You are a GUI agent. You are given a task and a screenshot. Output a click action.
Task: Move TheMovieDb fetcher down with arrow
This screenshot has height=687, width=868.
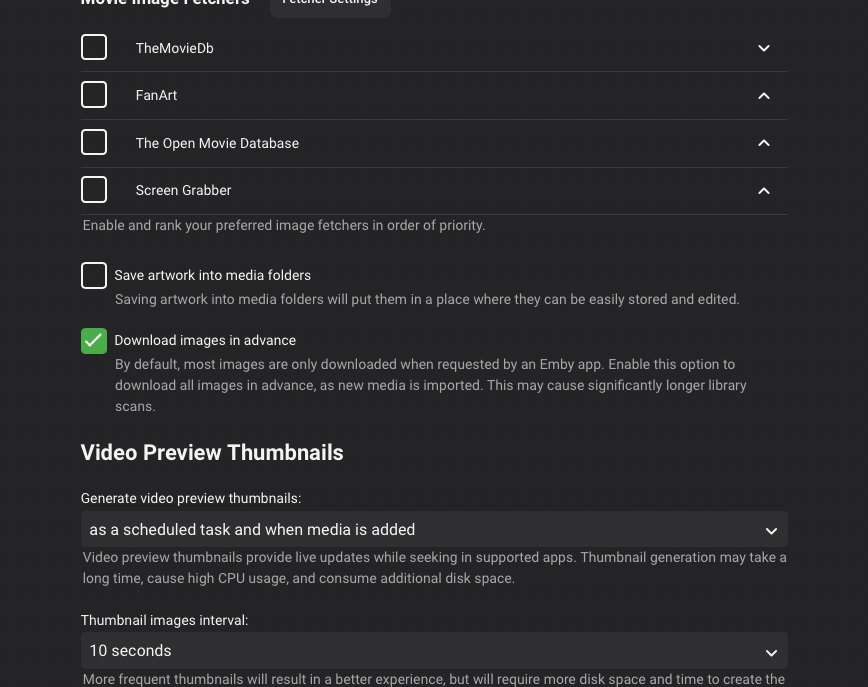point(764,48)
